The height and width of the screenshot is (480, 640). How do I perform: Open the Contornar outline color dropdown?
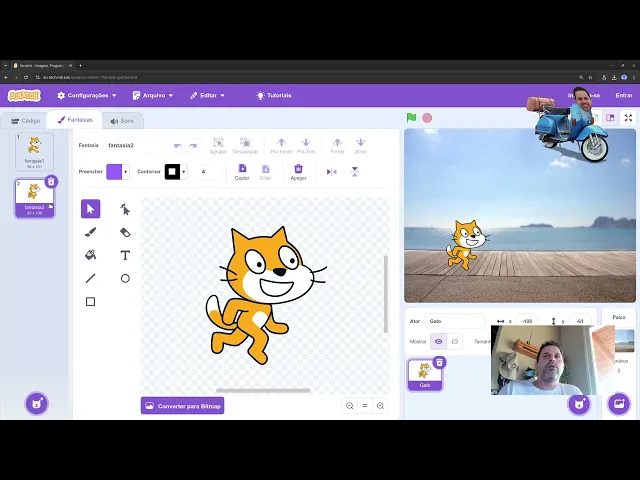(x=184, y=172)
